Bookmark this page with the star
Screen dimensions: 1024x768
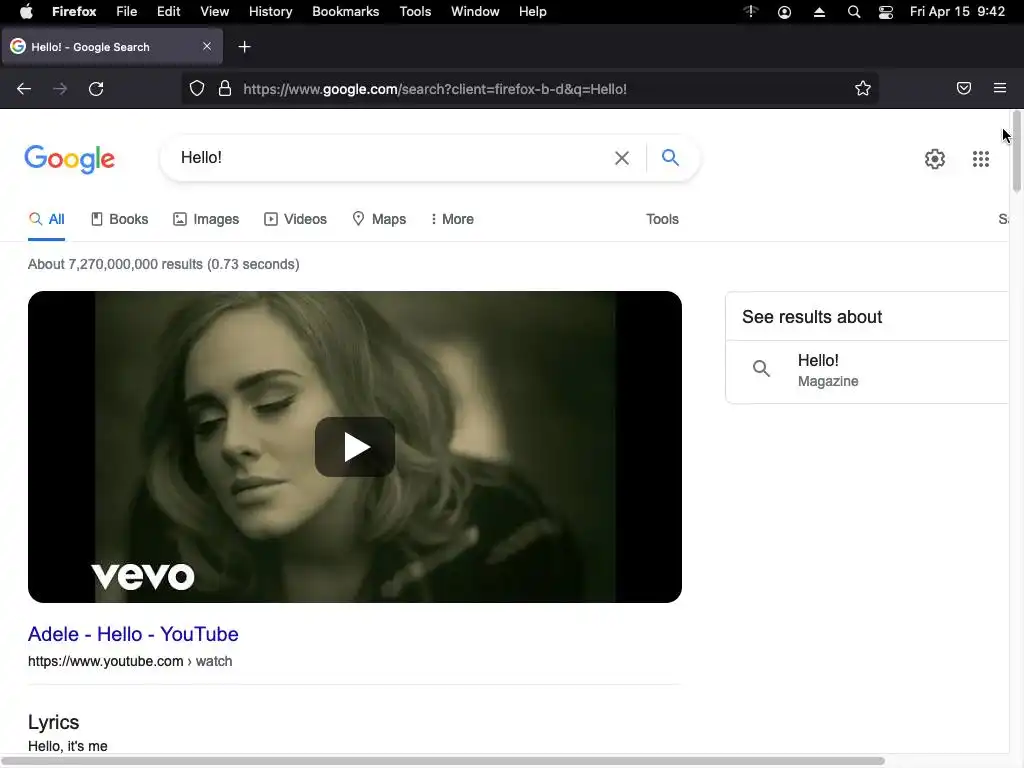[x=863, y=89]
